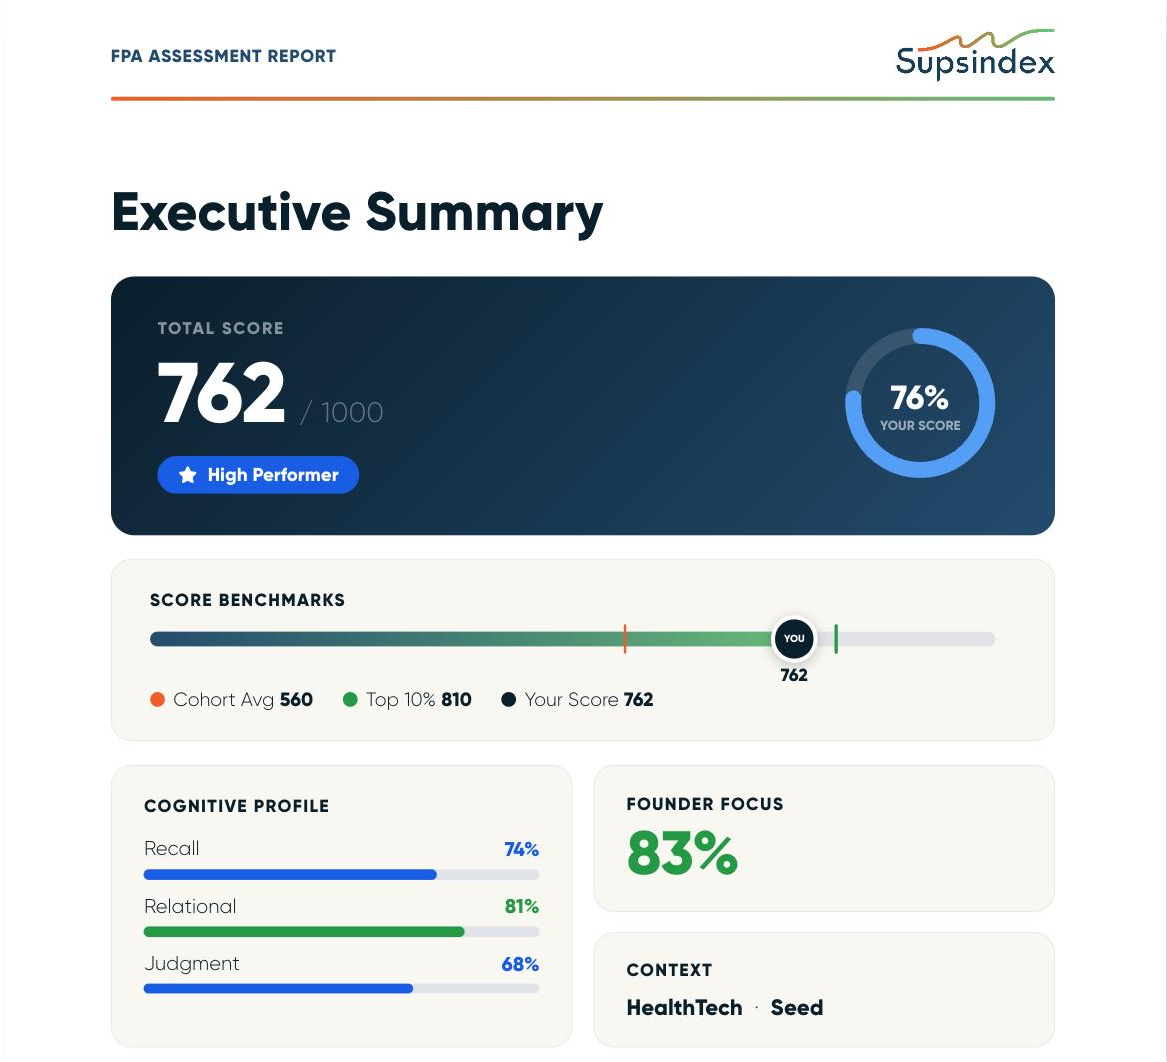Screen dimensions: 1167x1062
Task: Click the star icon in High Performer badge
Action: [x=188, y=475]
